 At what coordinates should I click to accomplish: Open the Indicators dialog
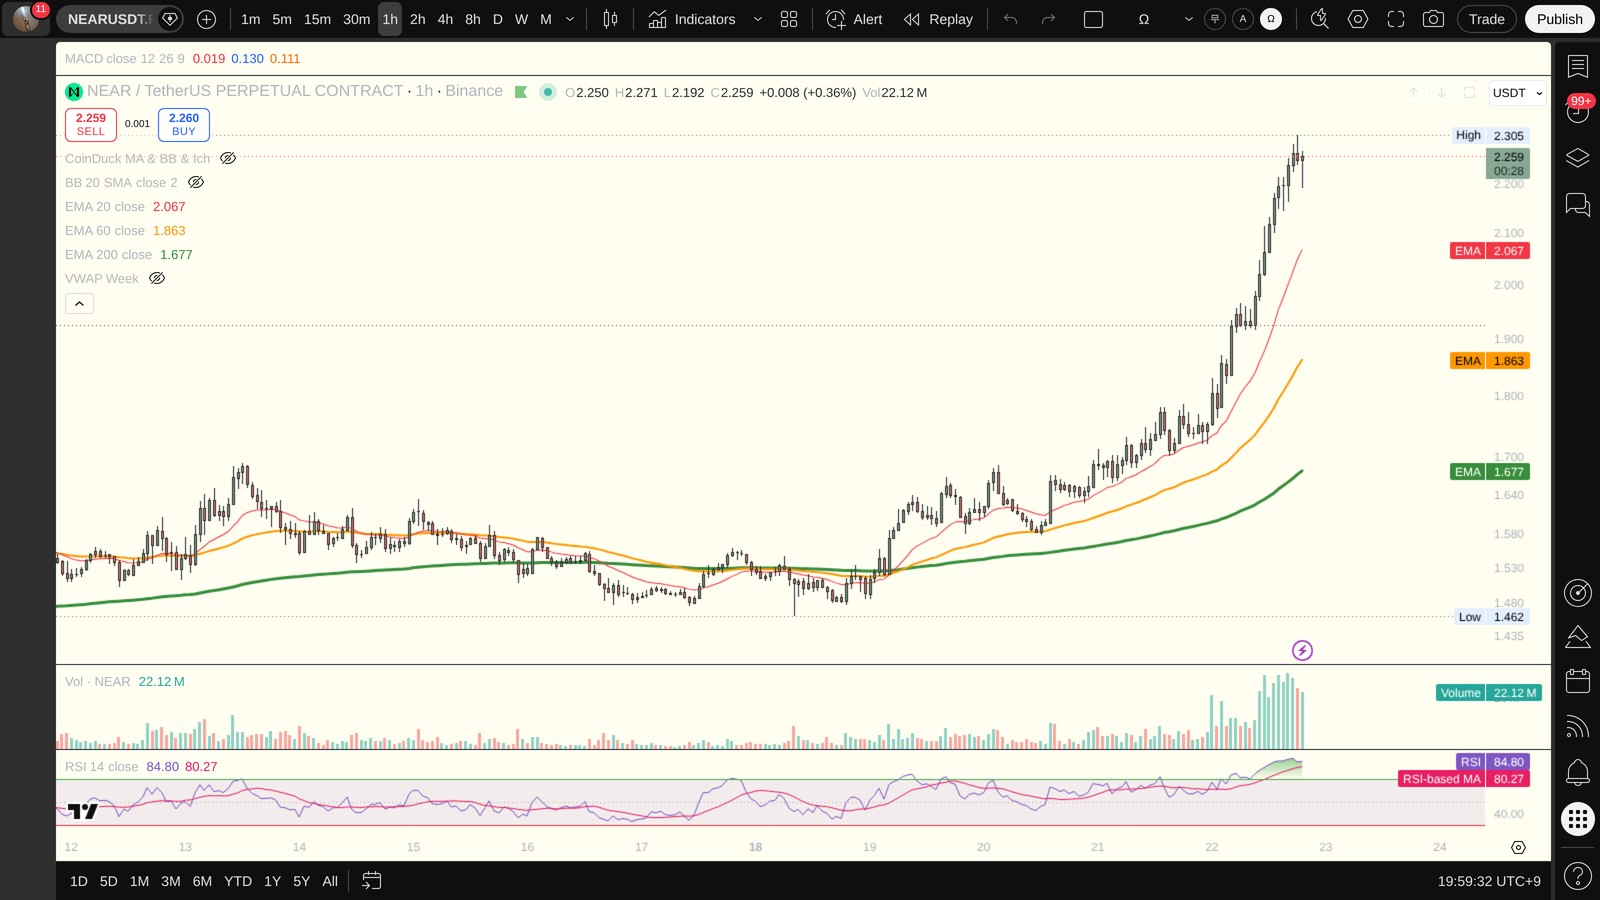pos(692,19)
